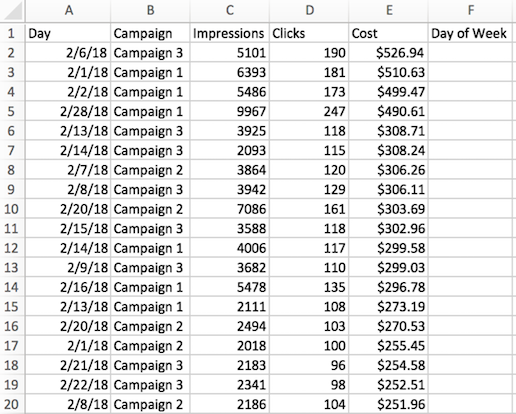Select row 5 header
Viewport: 516px width, 414px height.
12,111
